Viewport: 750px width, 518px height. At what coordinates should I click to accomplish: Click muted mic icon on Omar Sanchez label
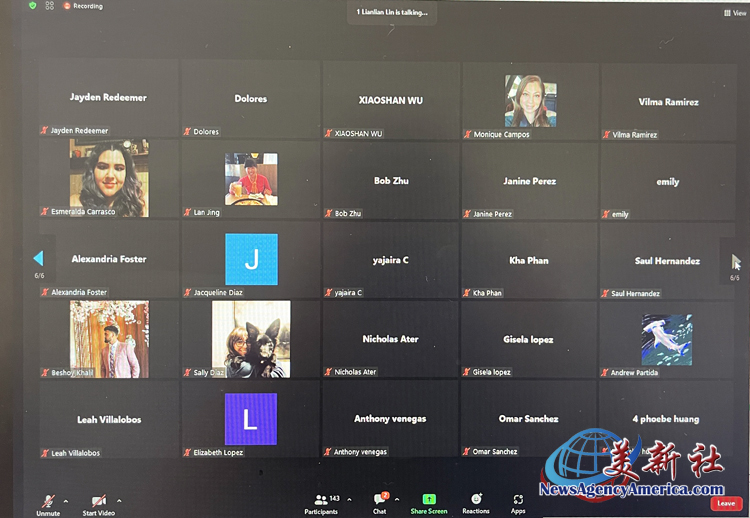coord(466,452)
